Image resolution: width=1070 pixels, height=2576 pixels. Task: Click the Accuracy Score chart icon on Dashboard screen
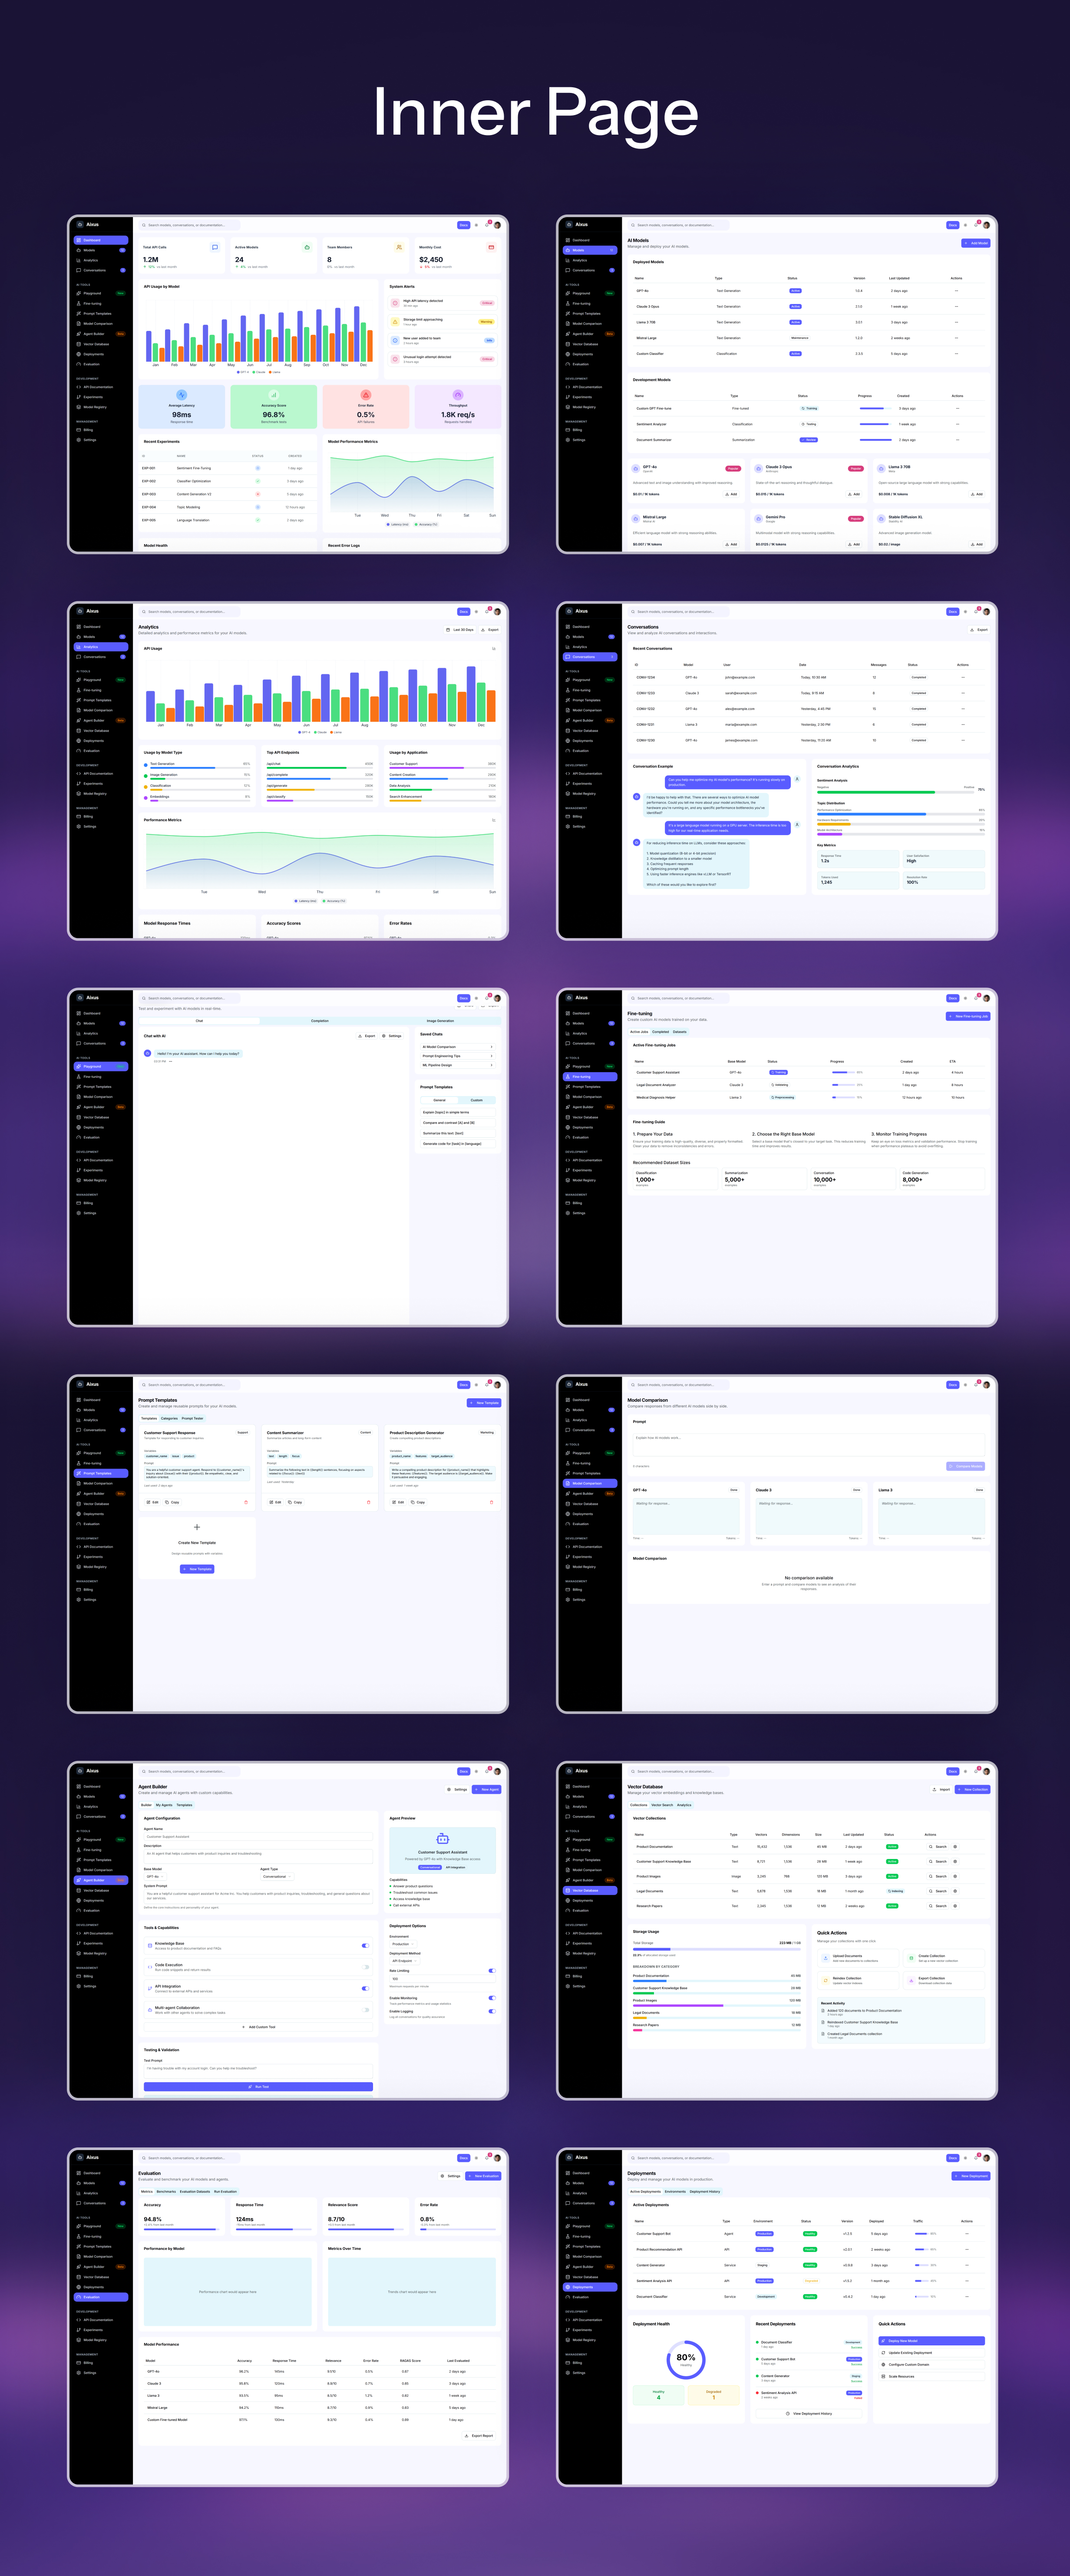pyautogui.click(x=273, y=395)
